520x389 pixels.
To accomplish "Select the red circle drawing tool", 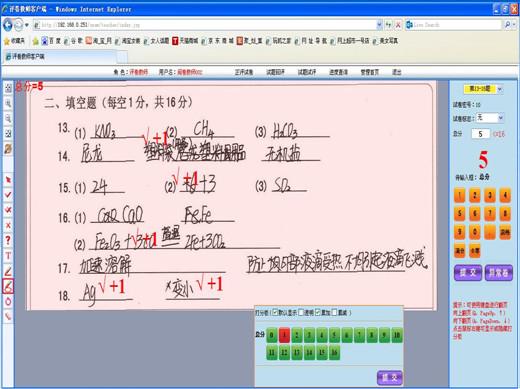I will pos(8,302).
